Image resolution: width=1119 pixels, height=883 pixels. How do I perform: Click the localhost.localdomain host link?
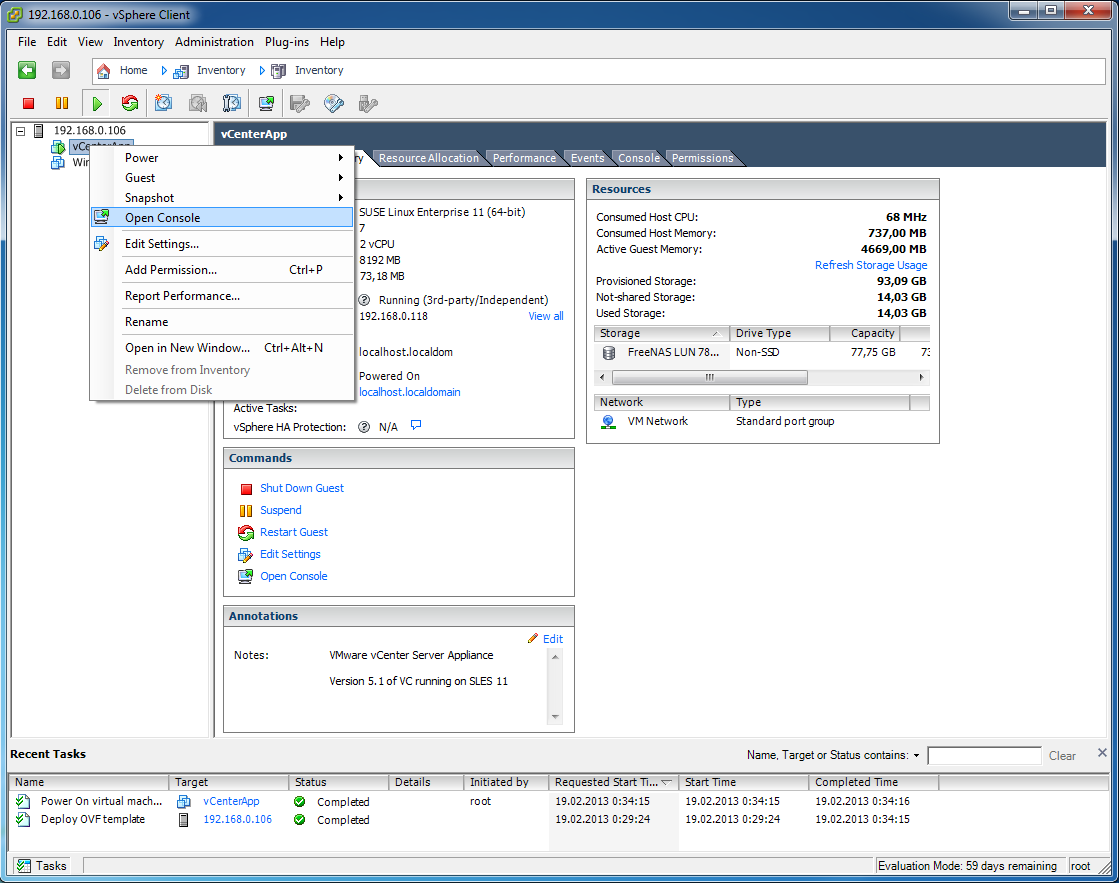point(410,392)
